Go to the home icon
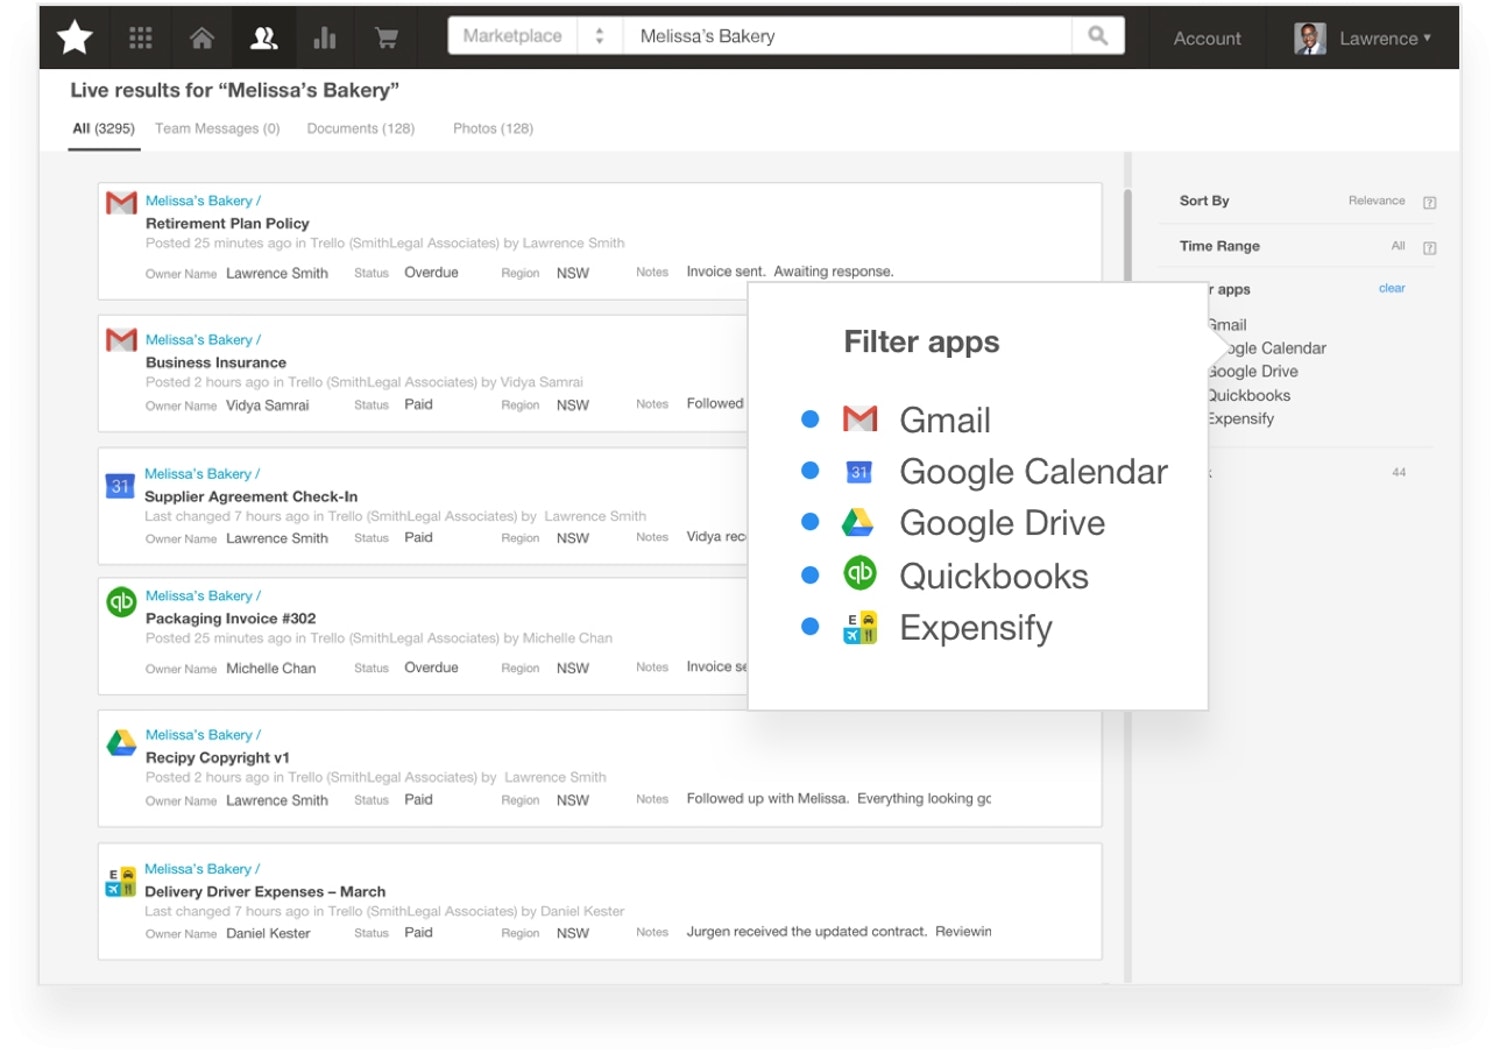Viewport: 1500px width, 1060px height. pos(202,38)
